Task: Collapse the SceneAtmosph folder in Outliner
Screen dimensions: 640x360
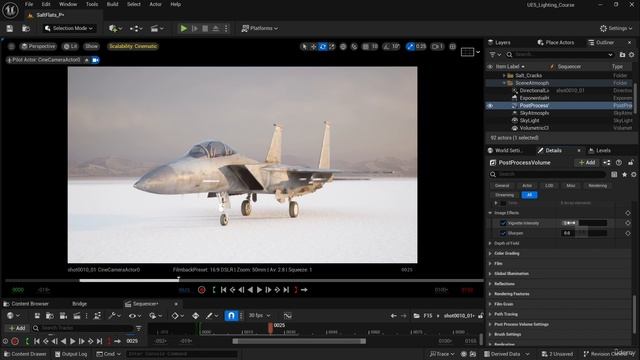Action: click(504, 83)
